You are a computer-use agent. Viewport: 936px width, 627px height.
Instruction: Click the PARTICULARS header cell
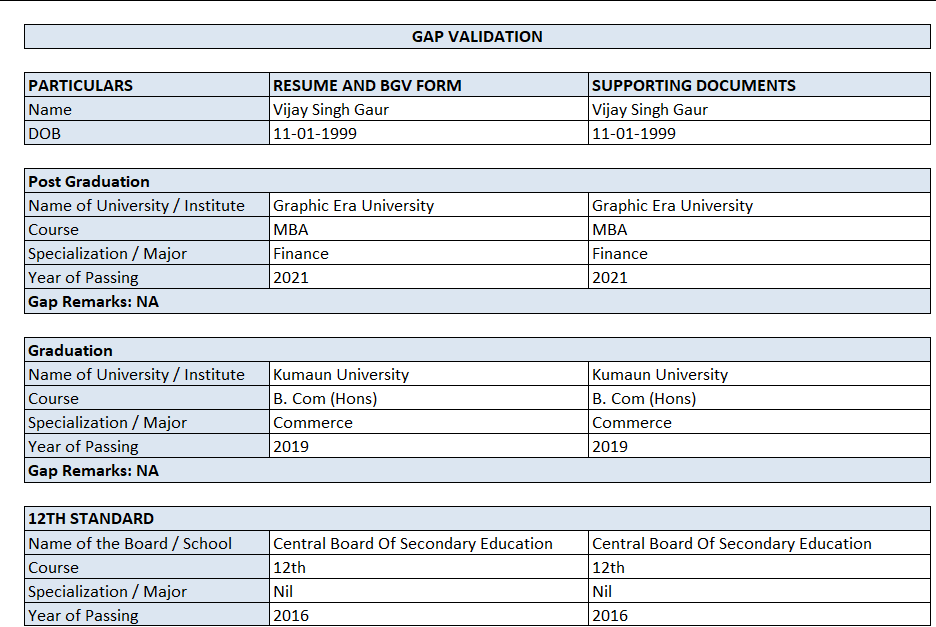(147, 85)
